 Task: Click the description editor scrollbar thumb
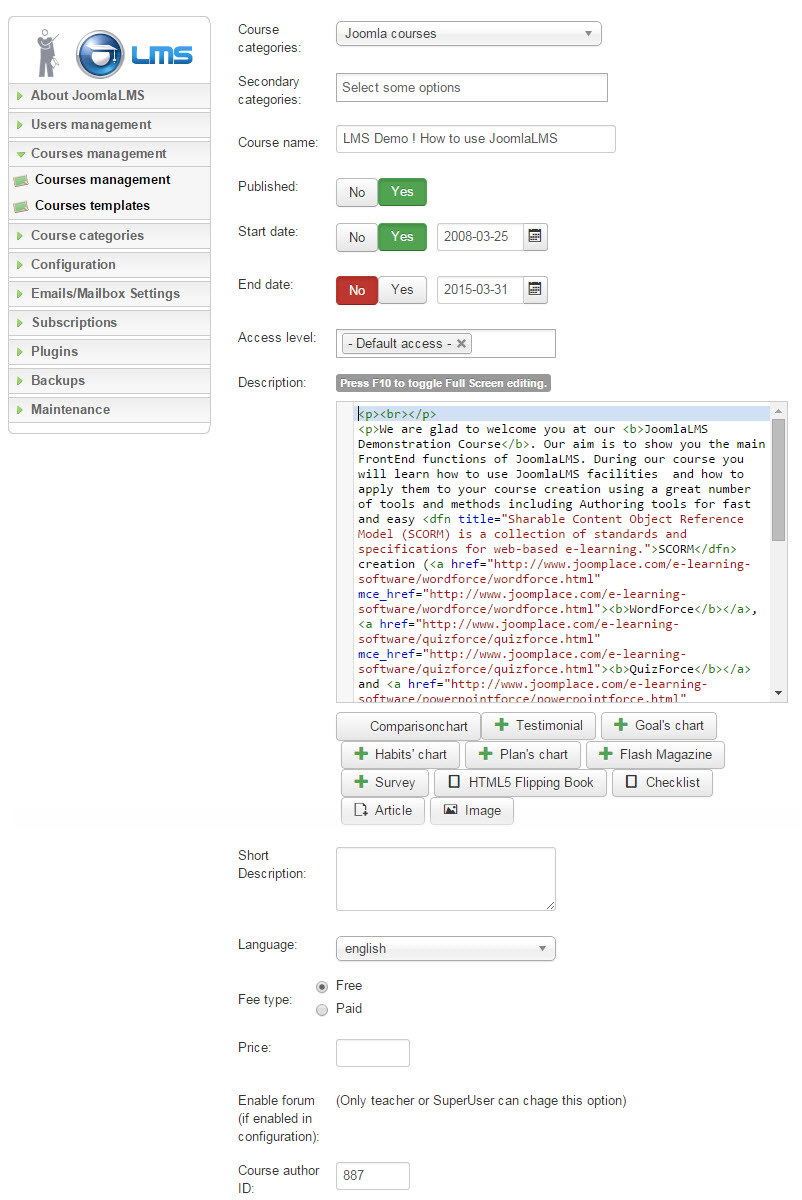tap(779, 480)
